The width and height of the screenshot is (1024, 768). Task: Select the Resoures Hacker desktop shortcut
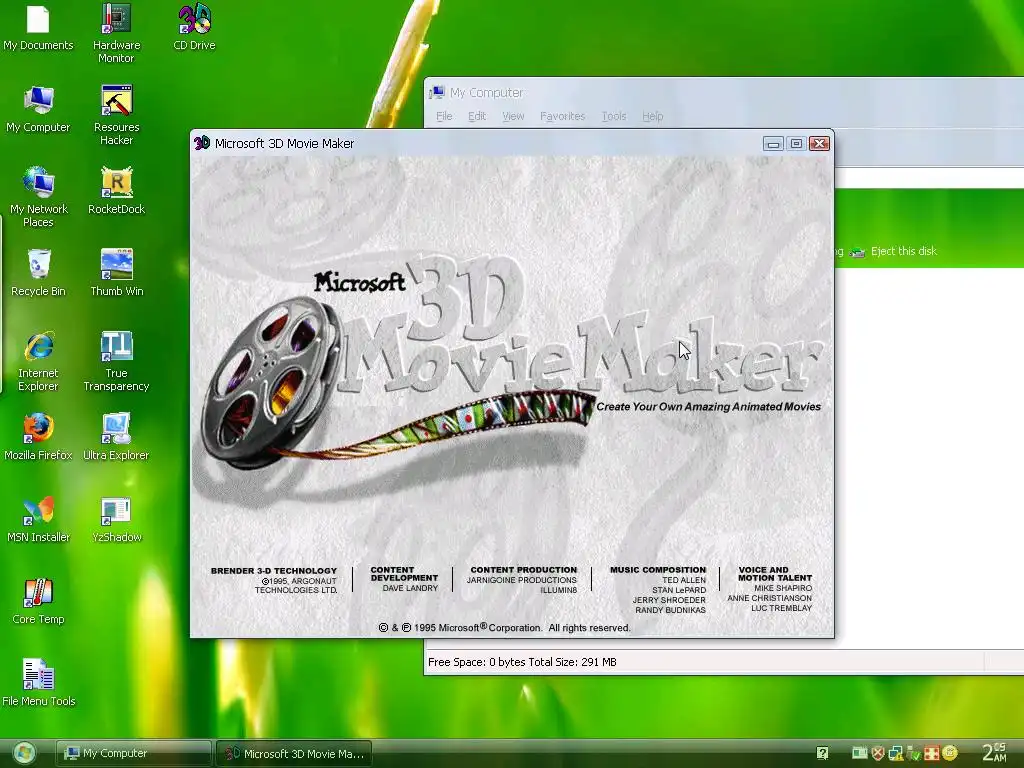[x=116, y=115]
